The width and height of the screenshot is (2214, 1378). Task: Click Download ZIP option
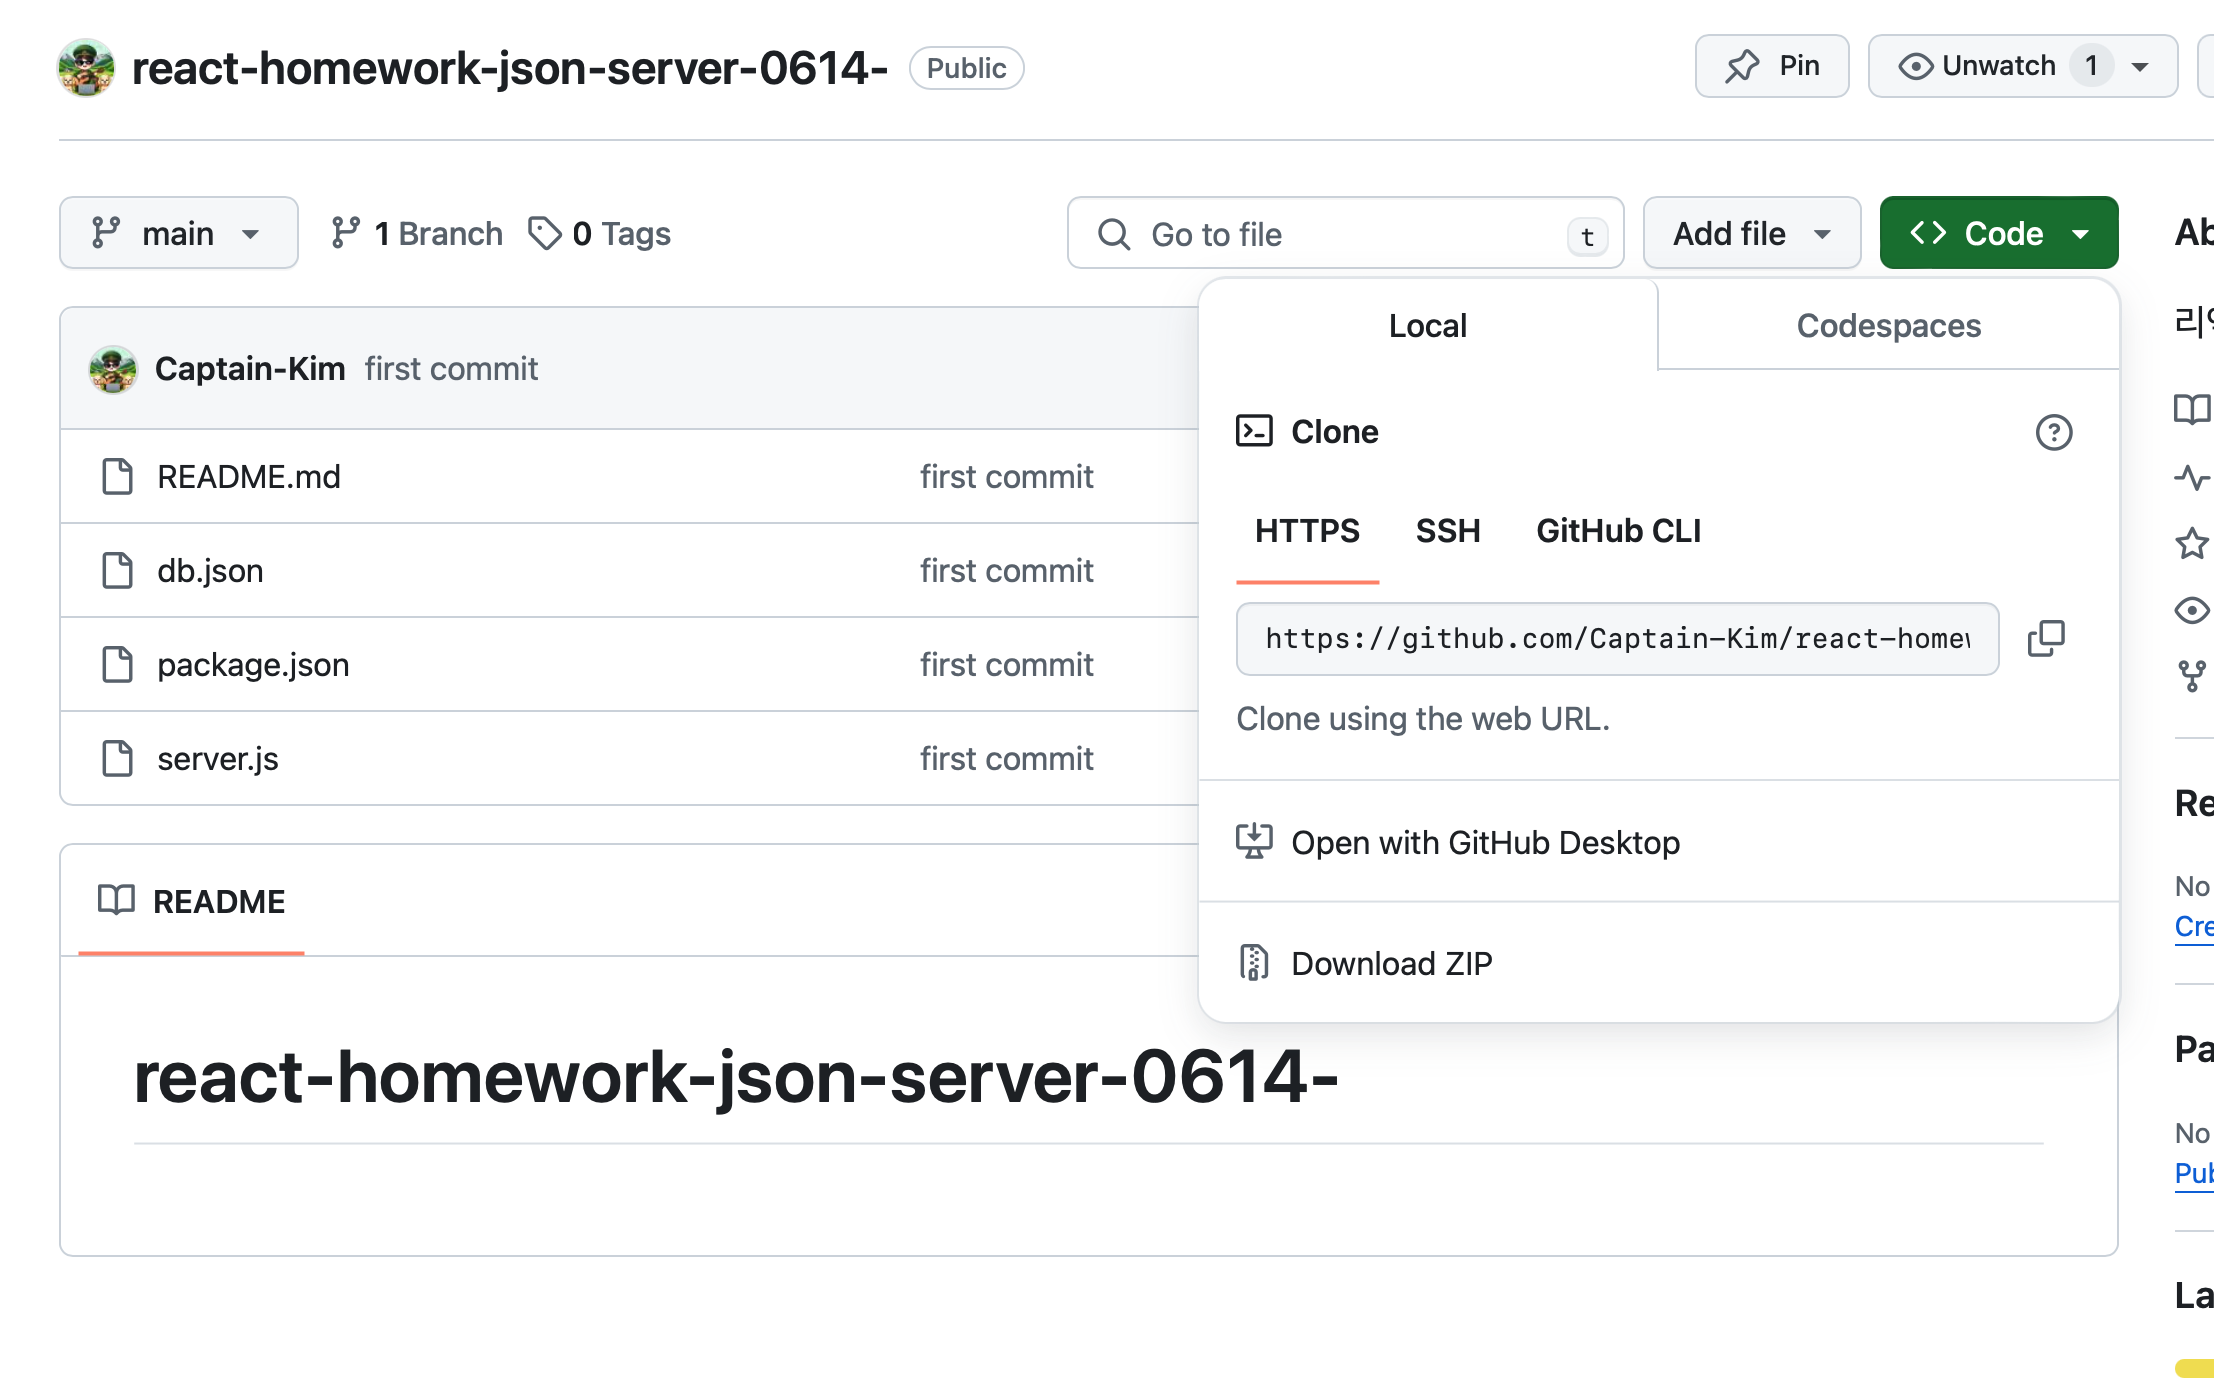click(x=1391, y=964)
